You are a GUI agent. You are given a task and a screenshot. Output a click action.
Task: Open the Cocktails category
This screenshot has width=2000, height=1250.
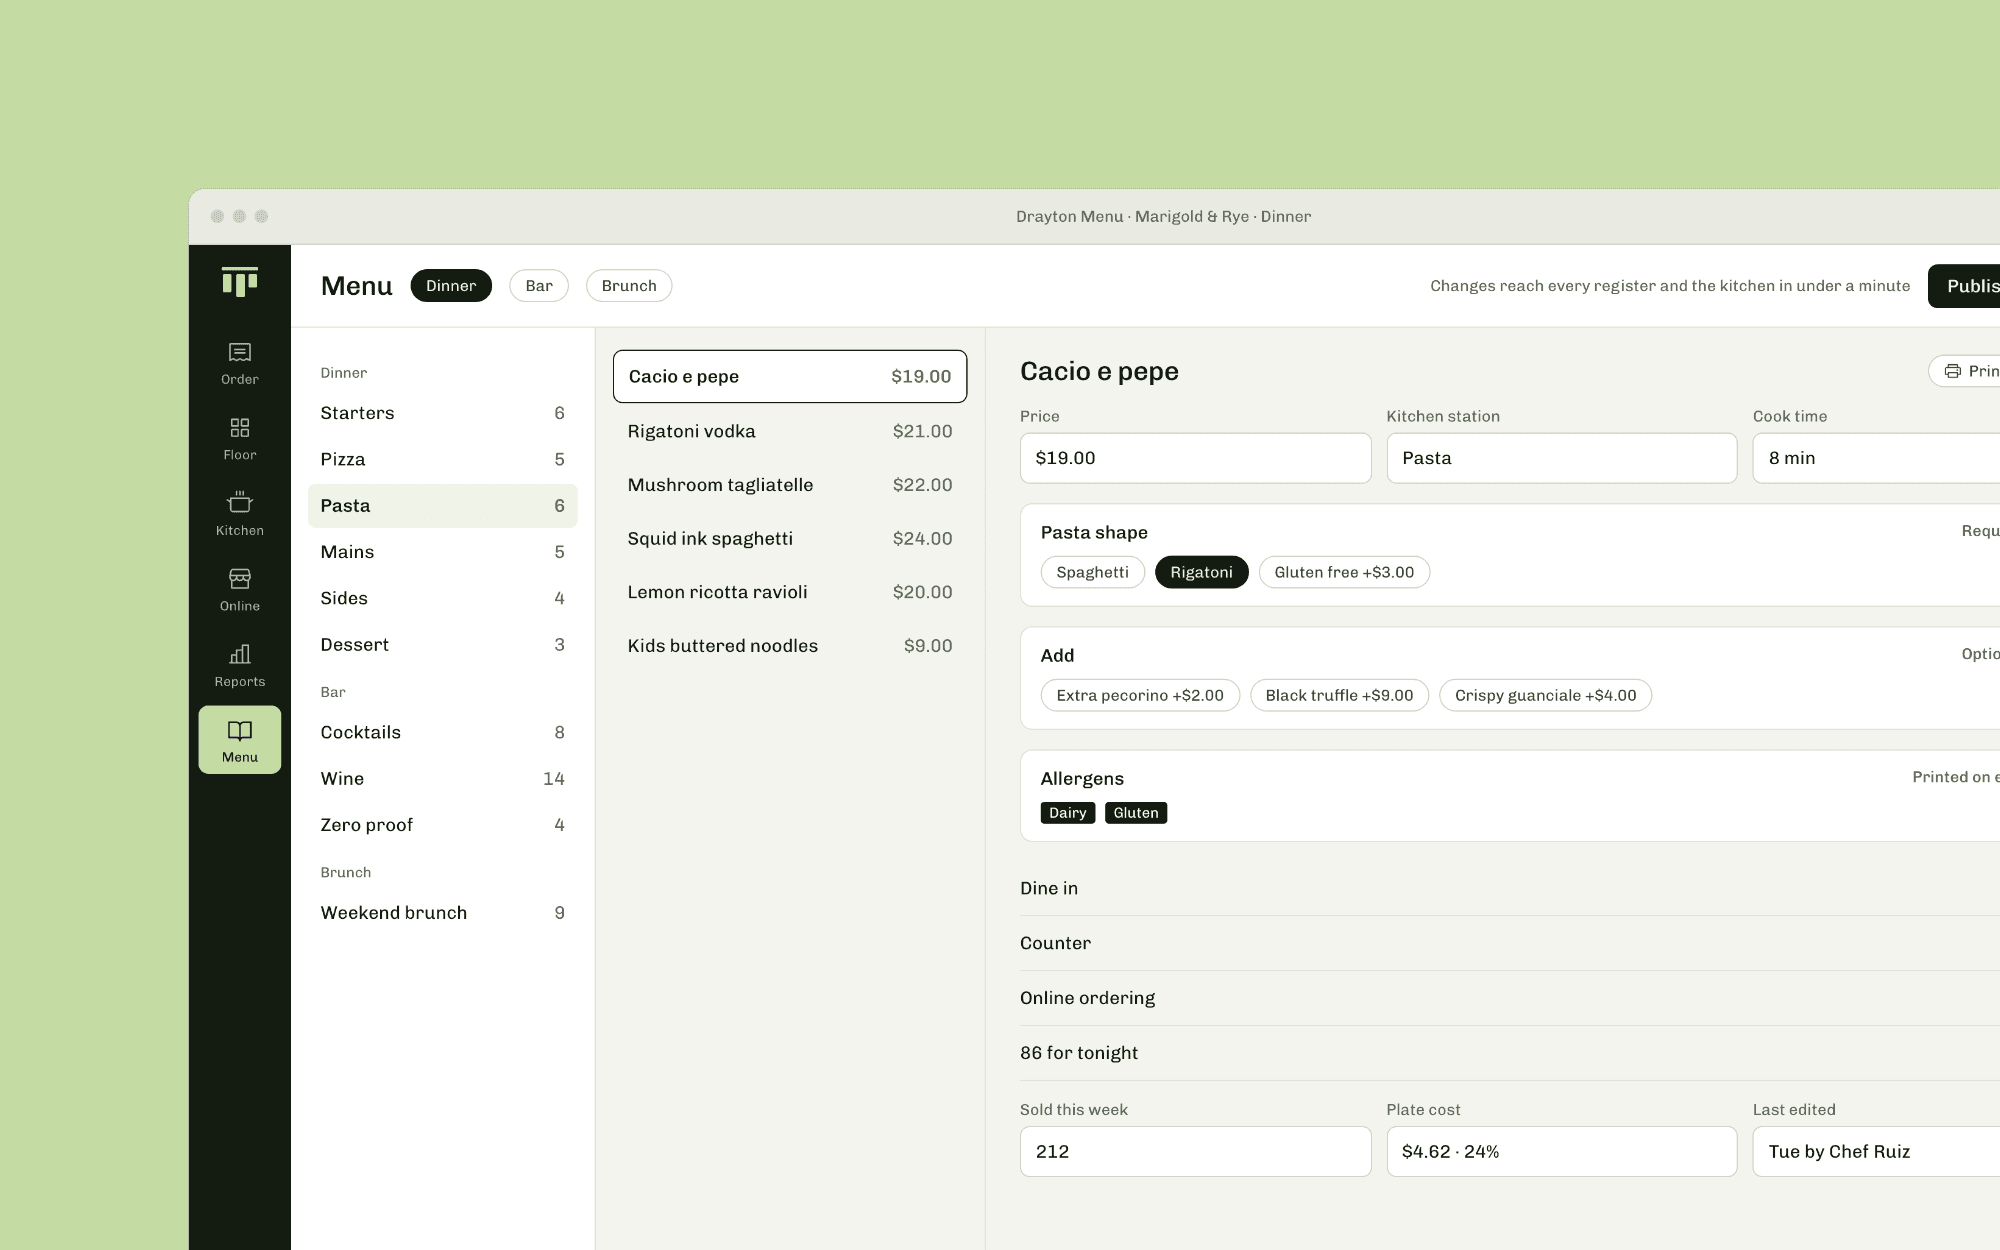[x=443, y=732]
